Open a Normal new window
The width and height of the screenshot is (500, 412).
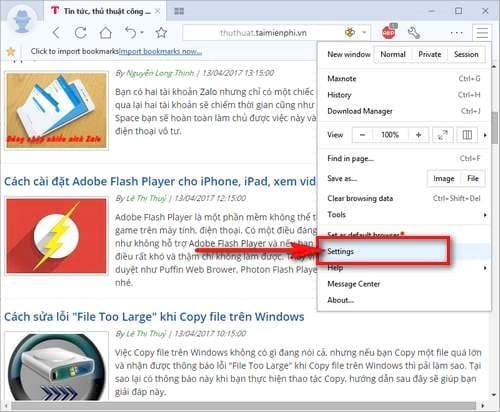393,54
